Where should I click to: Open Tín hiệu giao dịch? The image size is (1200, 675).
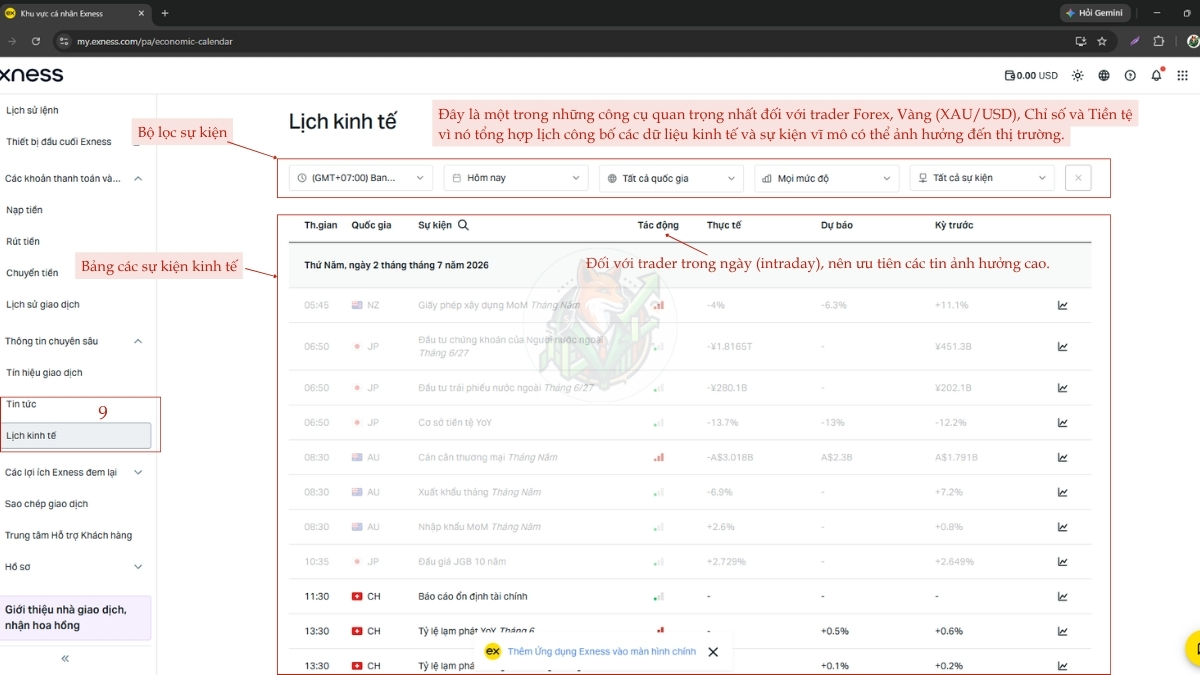[44, 373]
